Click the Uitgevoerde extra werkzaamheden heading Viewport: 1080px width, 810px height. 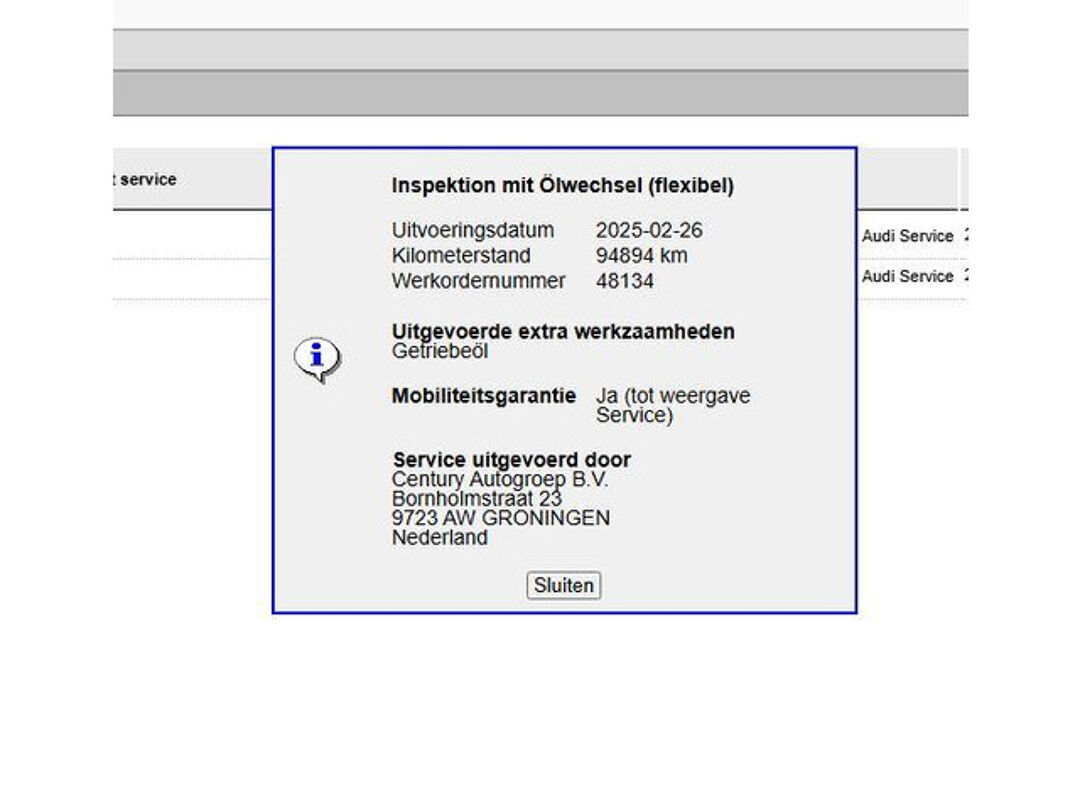tap(563, 331)
